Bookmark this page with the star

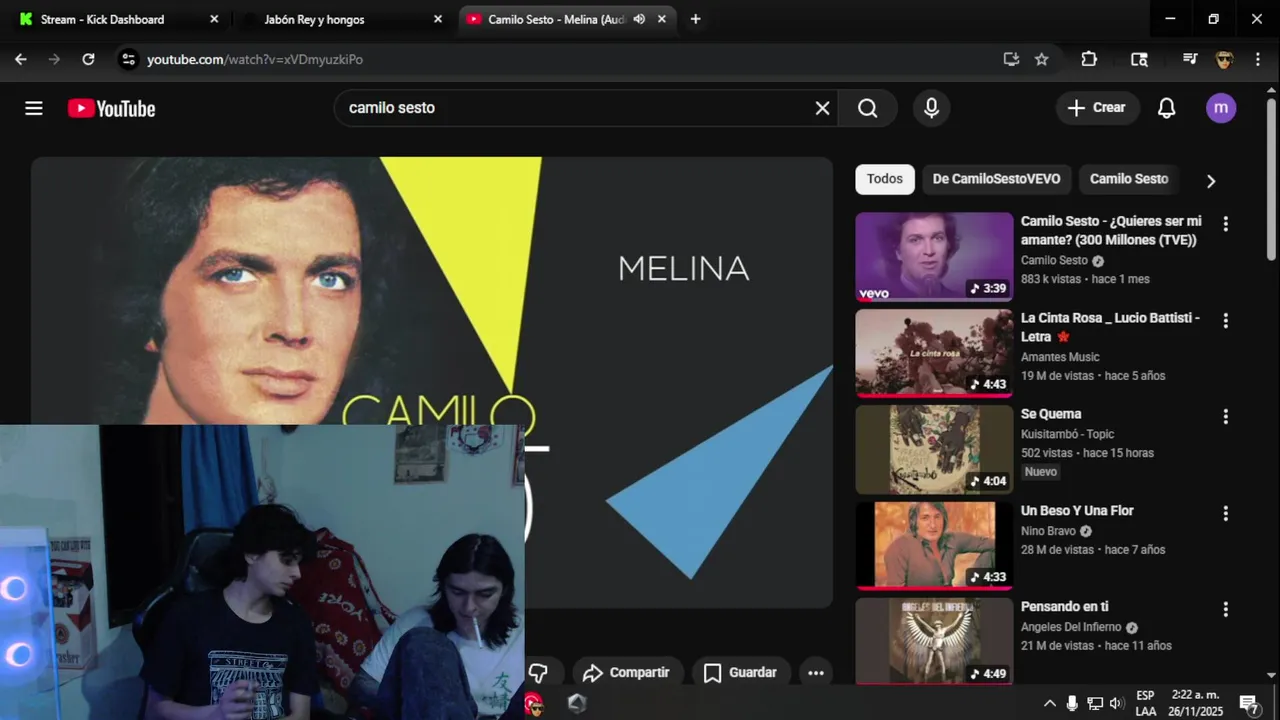pos(1041,59)
